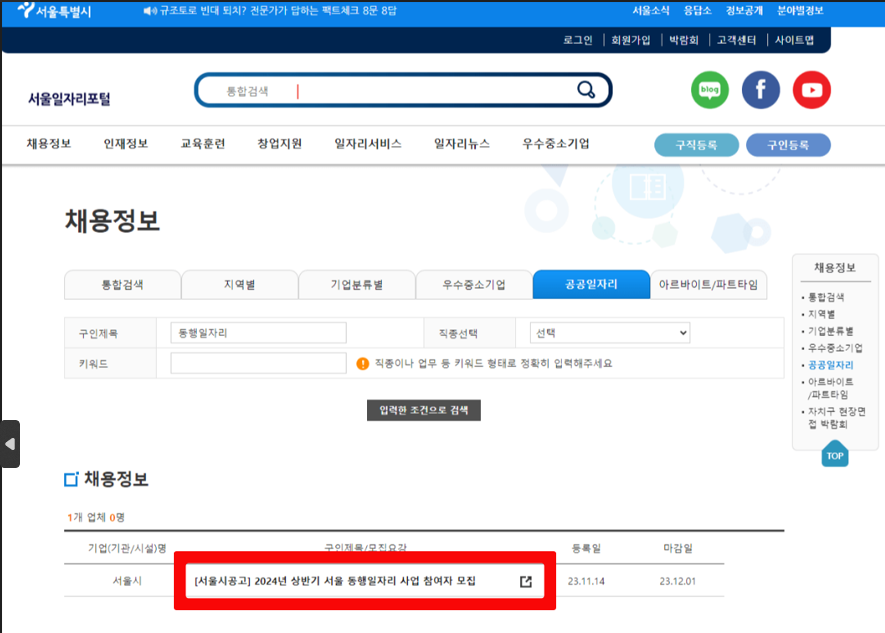Click the 구인등록 button
The height and width of the screenshot is (633, 885).
pyautogui.click(x=788, y=145)
